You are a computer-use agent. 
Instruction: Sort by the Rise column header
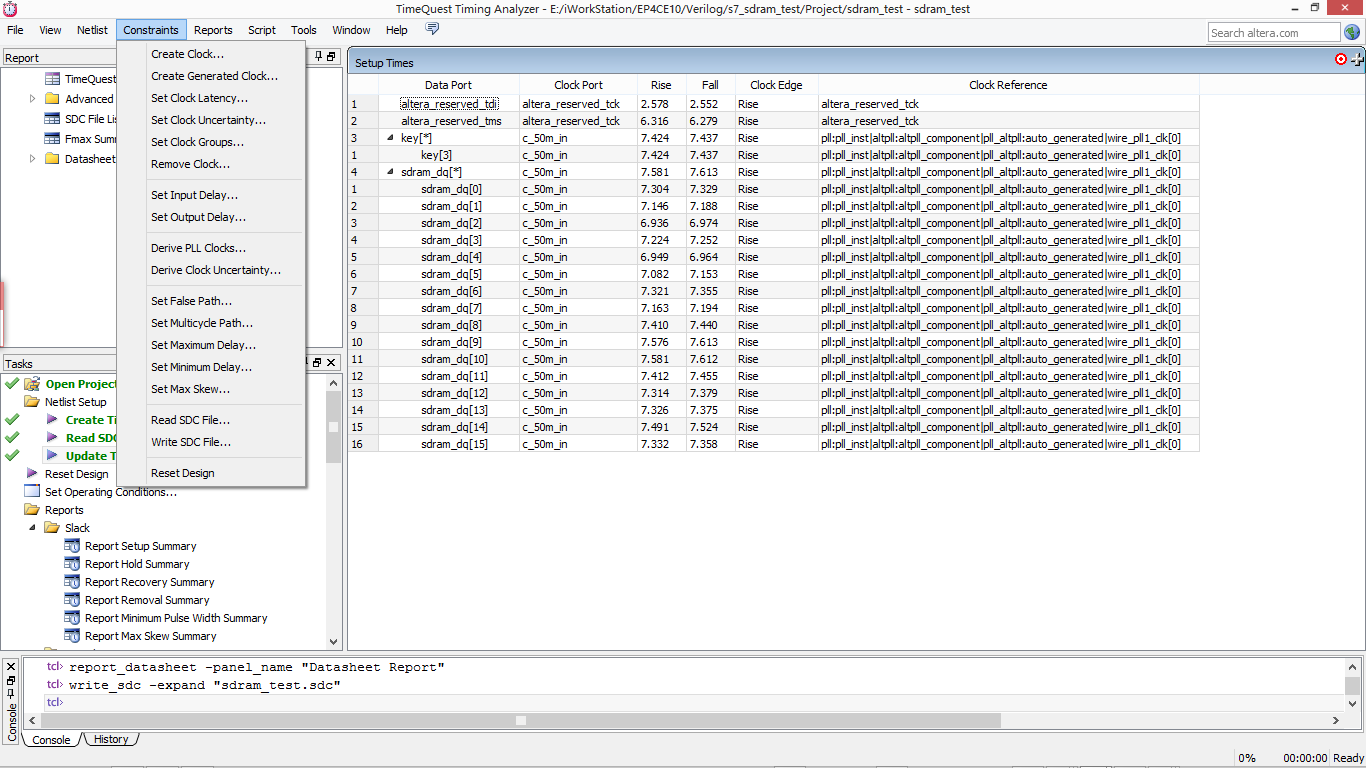click(x=661, y=85)
